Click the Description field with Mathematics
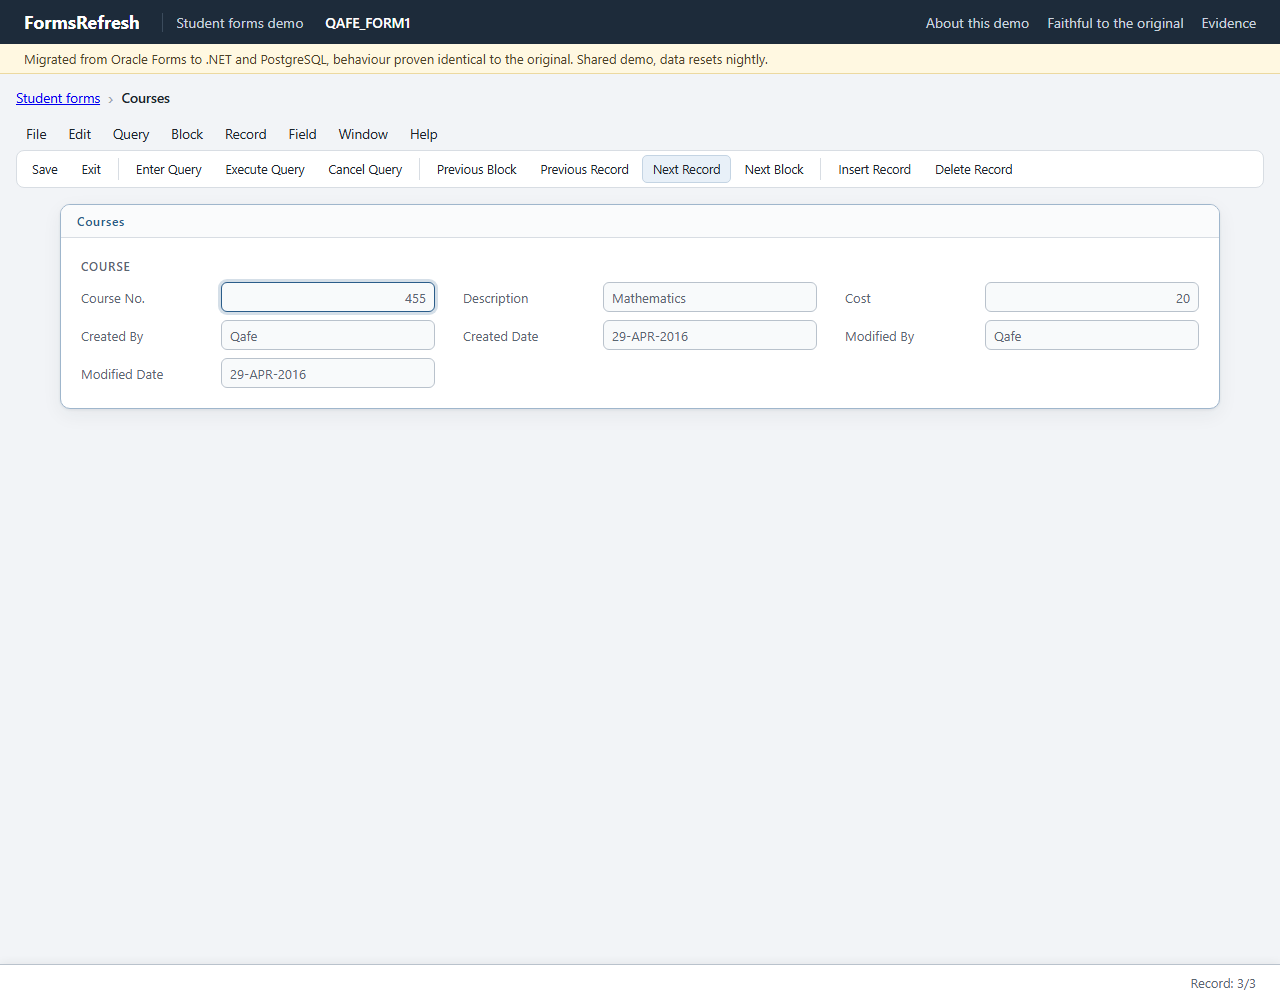Viewport: 1280px width, 1000px height. [x=710, y=297]
